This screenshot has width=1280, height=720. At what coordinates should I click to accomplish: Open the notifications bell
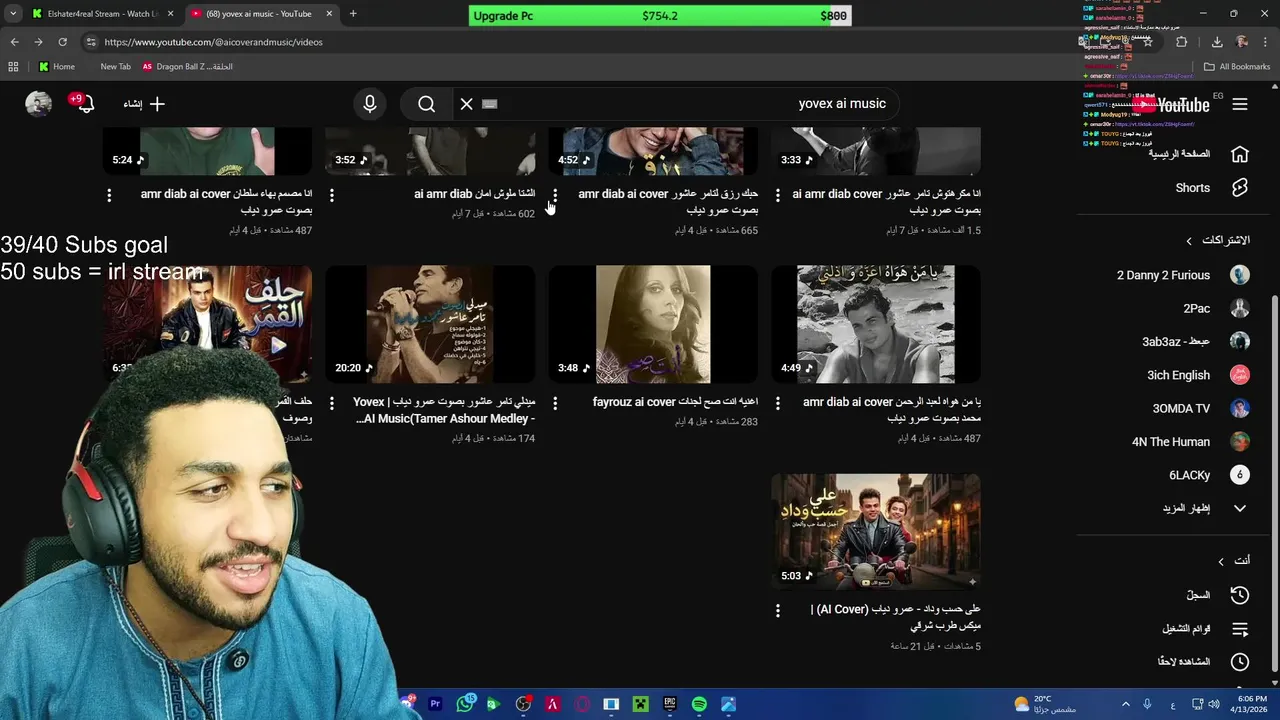84,103
